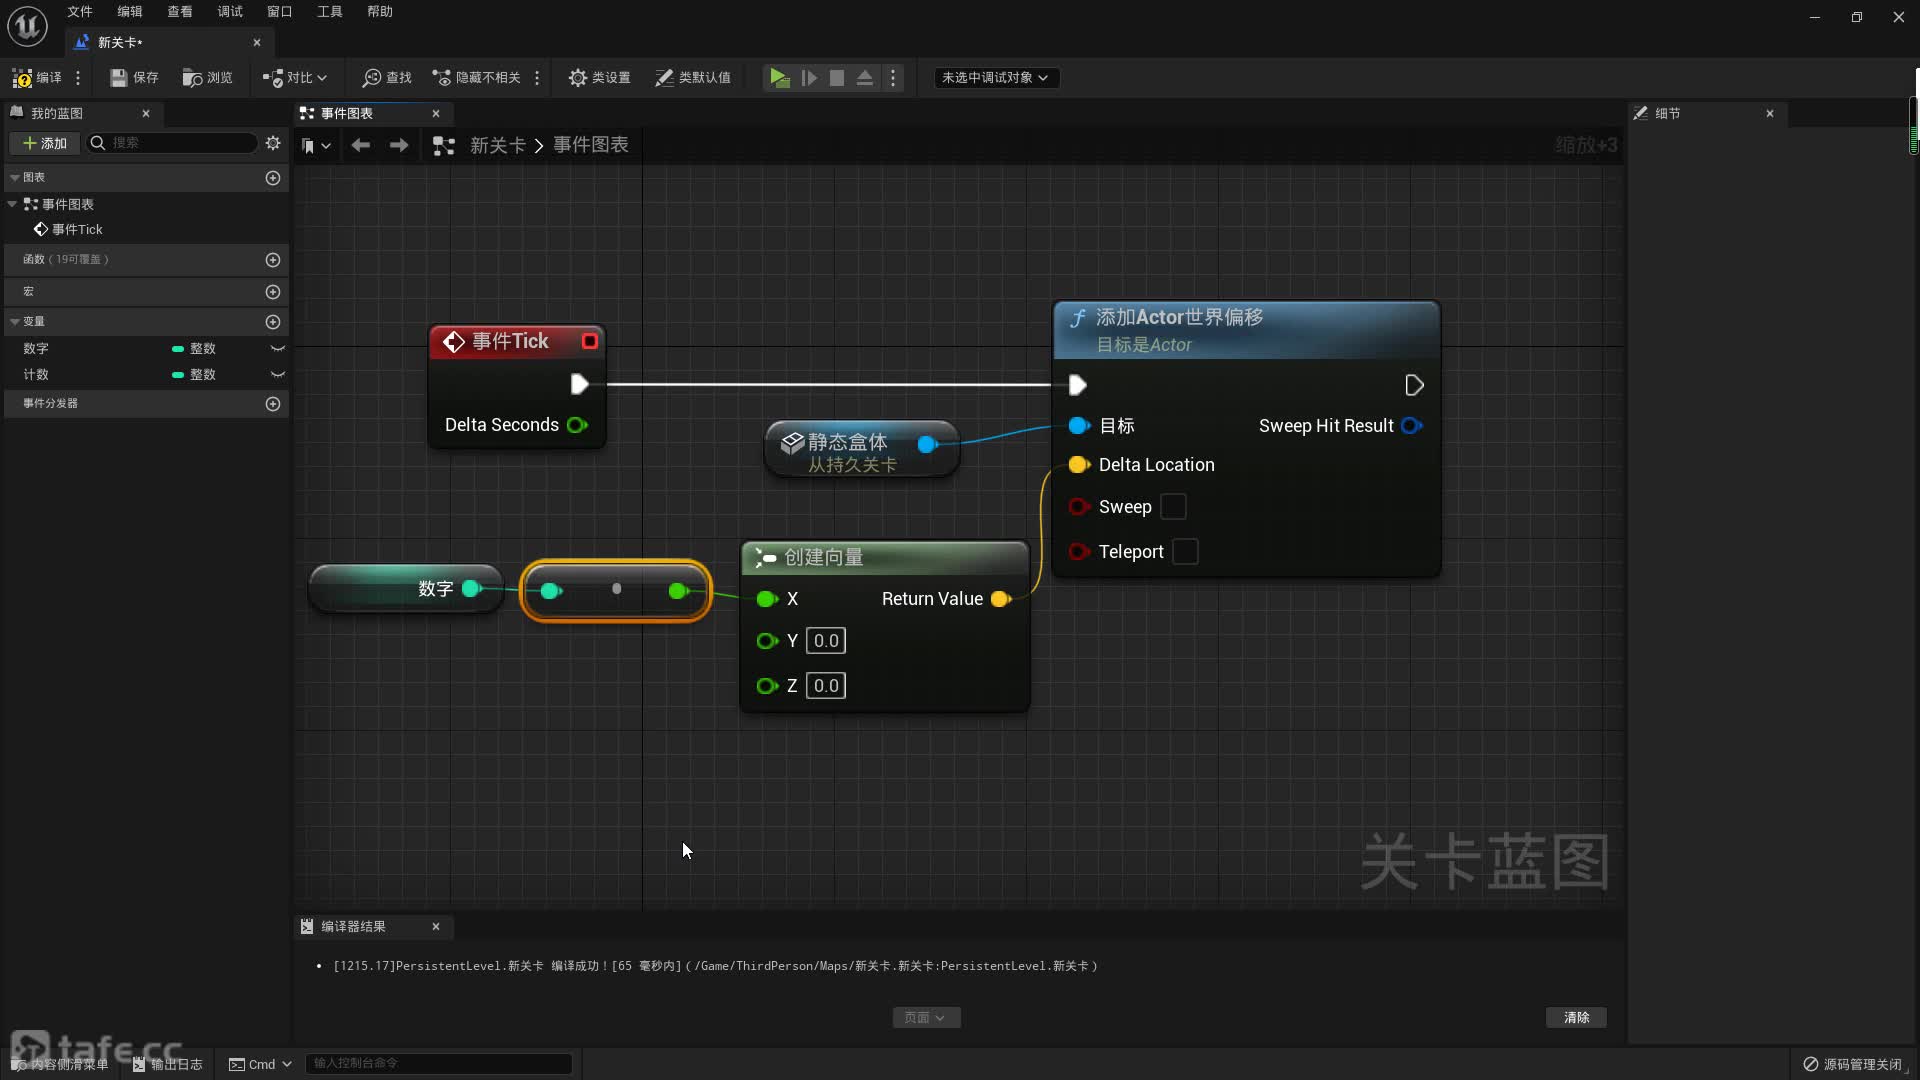The image size is (1920, 1080).
Task: Open 类设置 class settings
Action: 599,78
